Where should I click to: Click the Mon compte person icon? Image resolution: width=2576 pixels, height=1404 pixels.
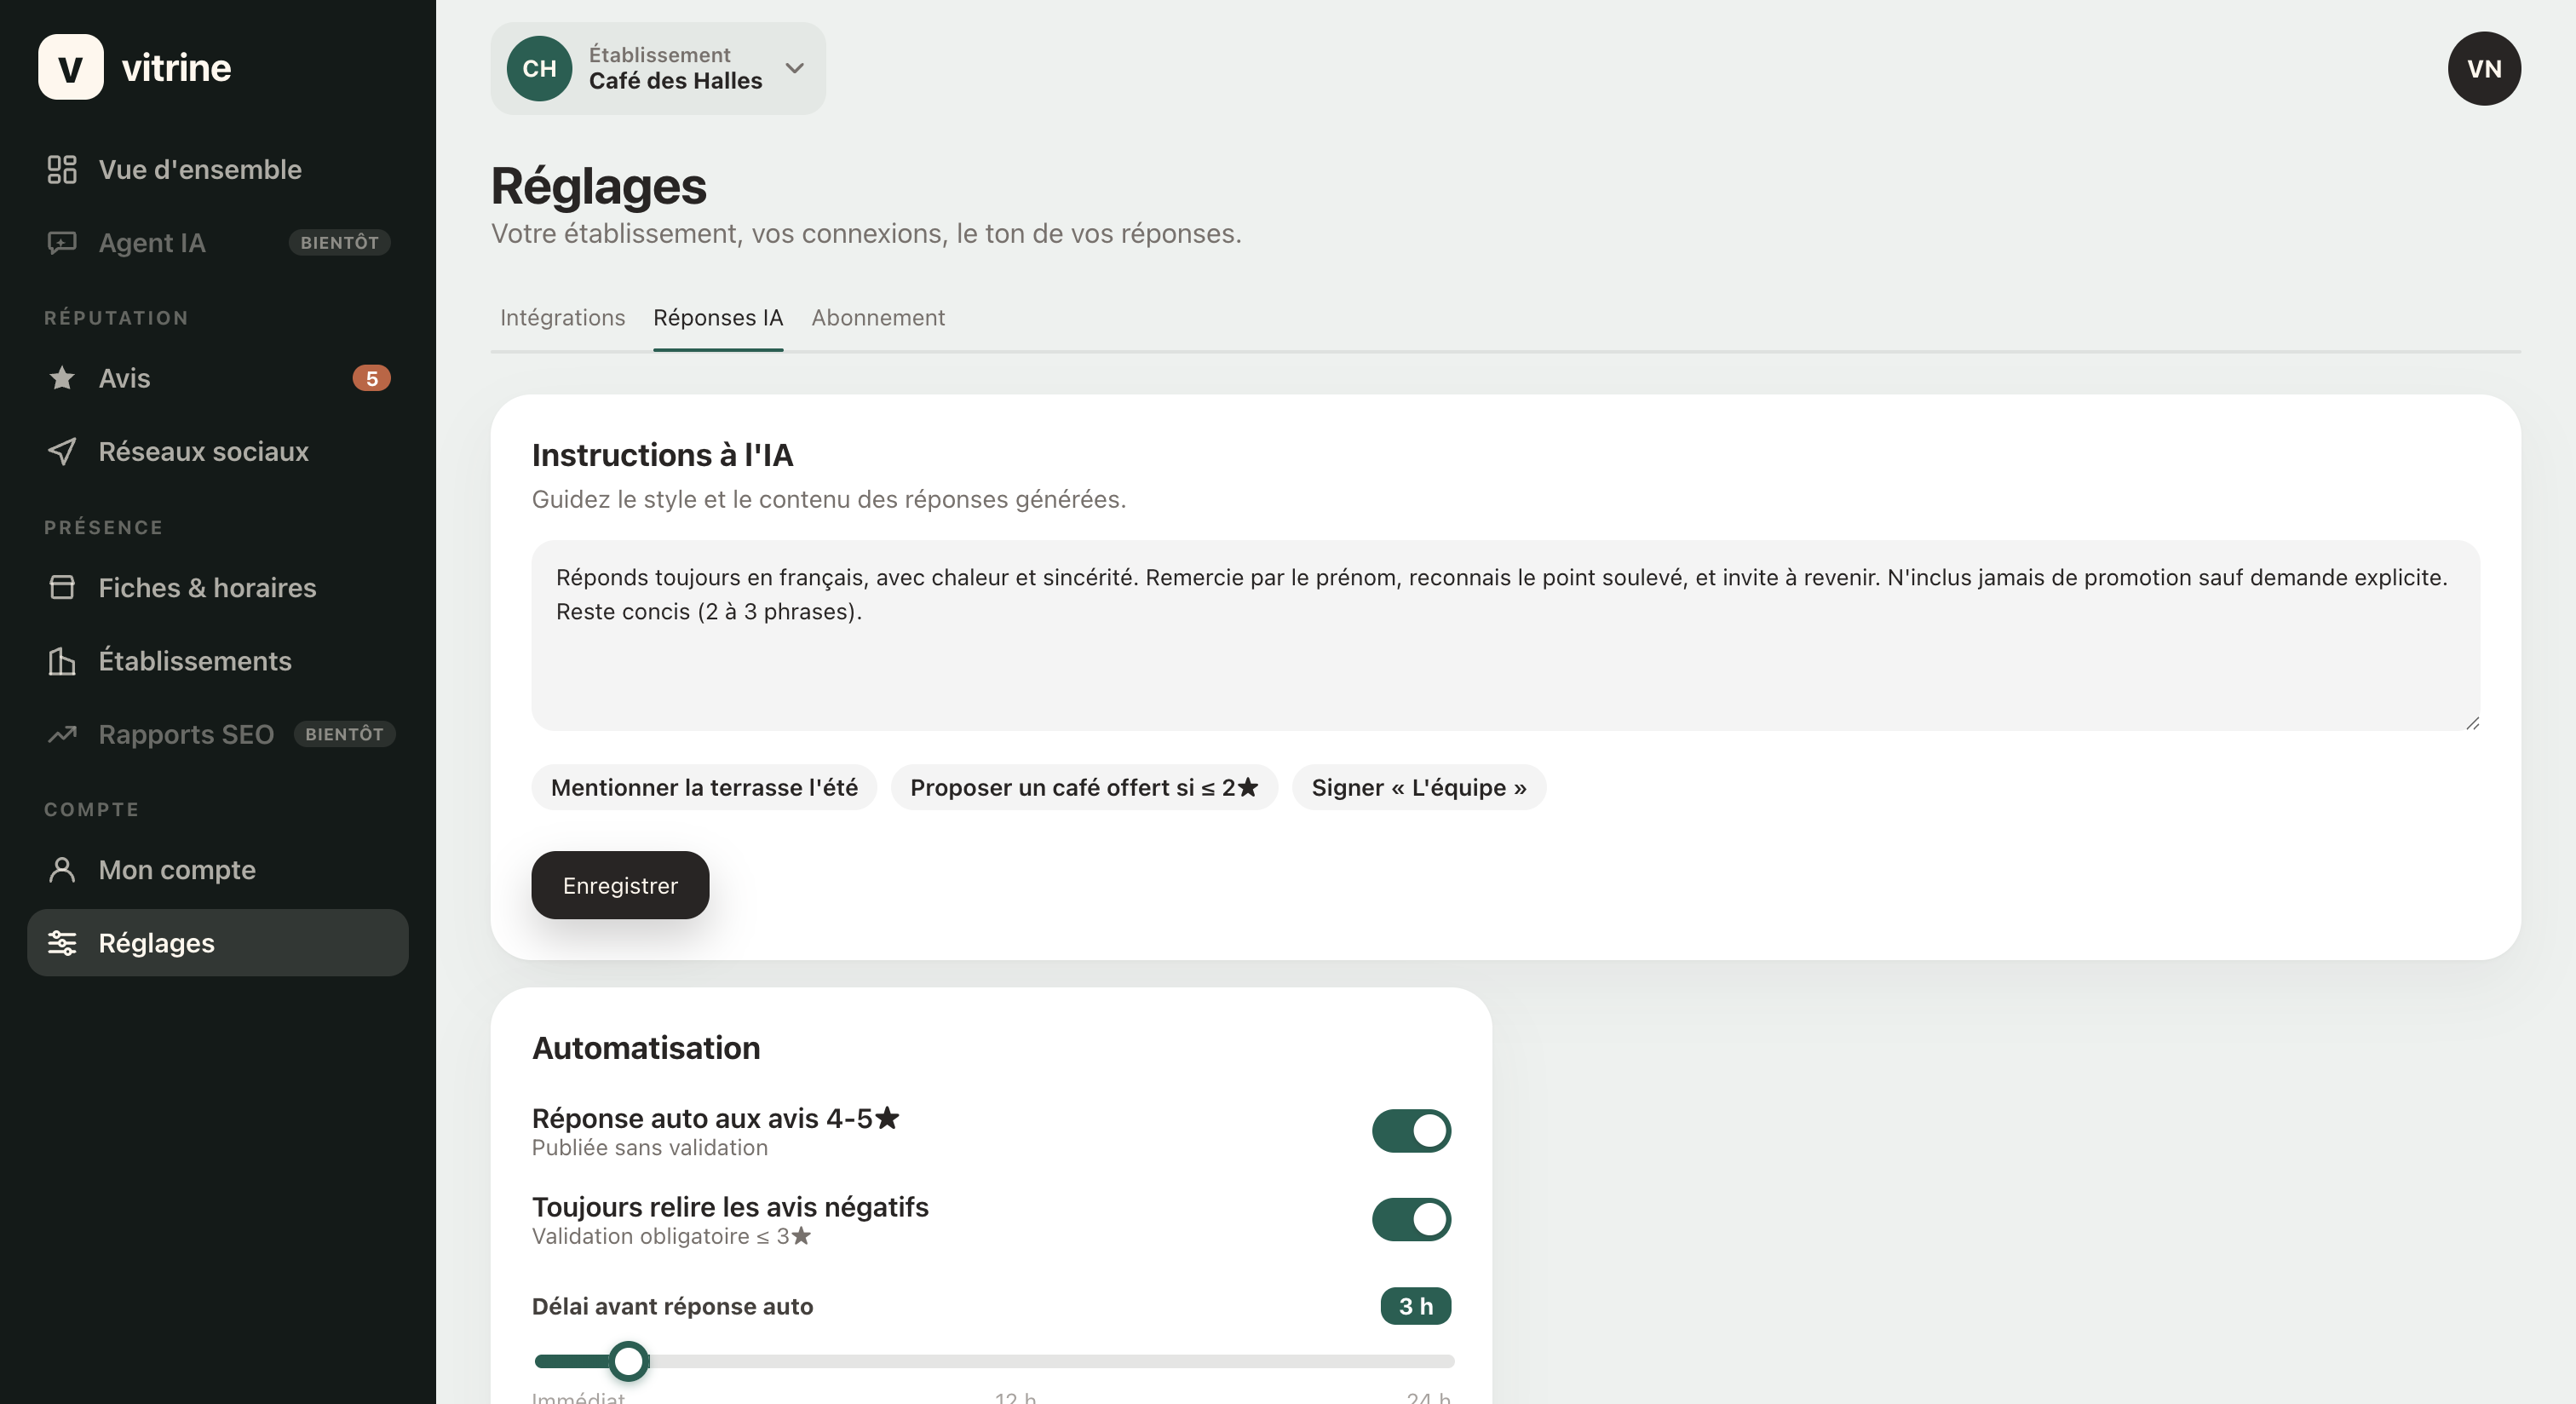tap(62, 870)
